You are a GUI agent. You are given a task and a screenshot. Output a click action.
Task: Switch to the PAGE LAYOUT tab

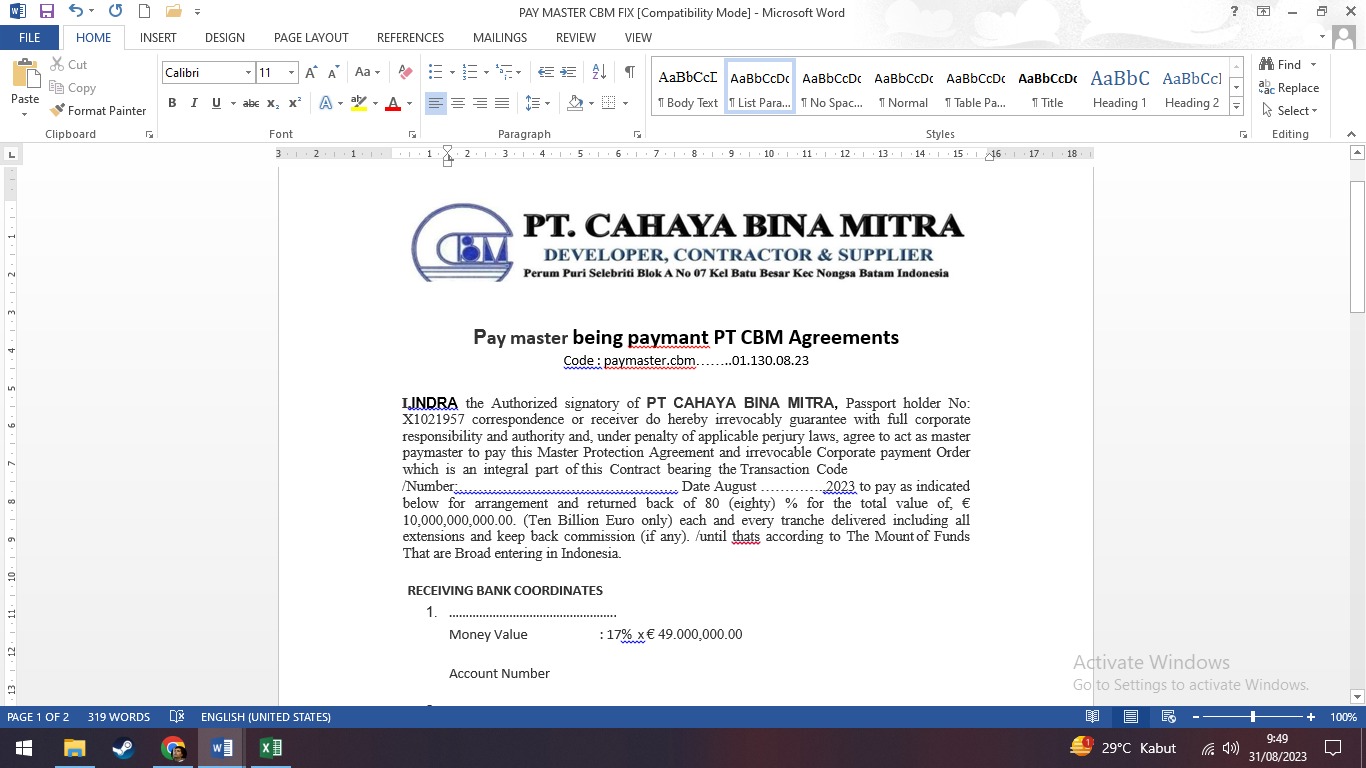click(311, 37)
